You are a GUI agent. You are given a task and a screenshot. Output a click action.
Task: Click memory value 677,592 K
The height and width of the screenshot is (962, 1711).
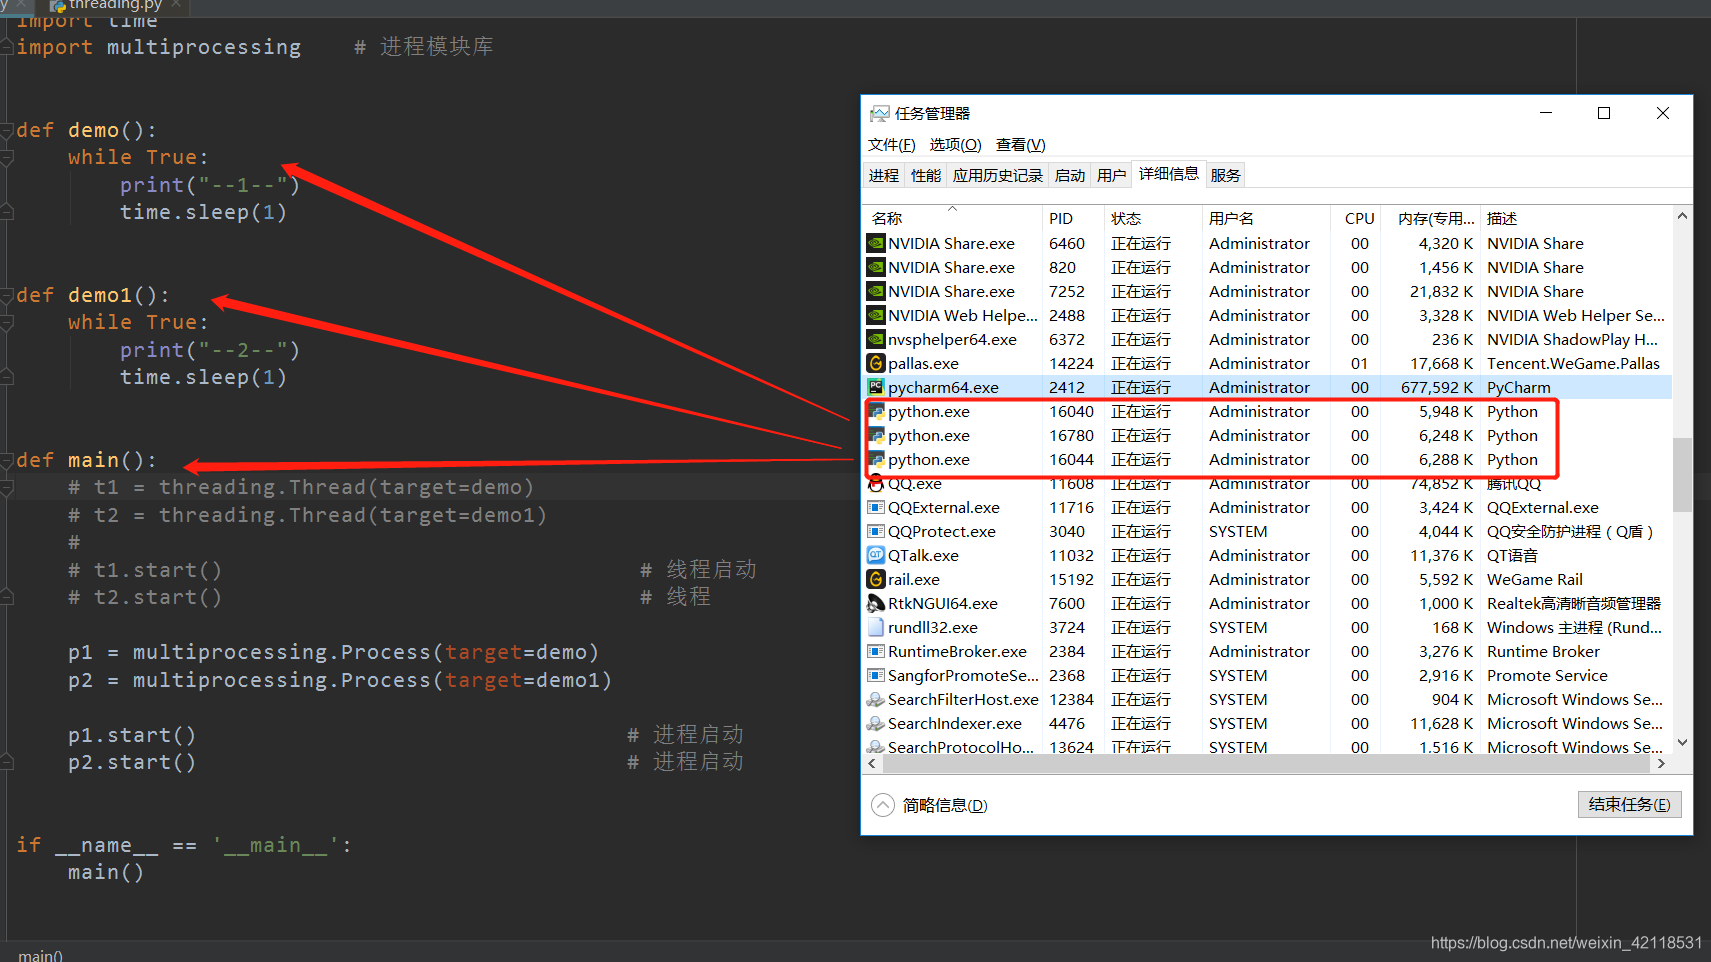pos(1437,387)
